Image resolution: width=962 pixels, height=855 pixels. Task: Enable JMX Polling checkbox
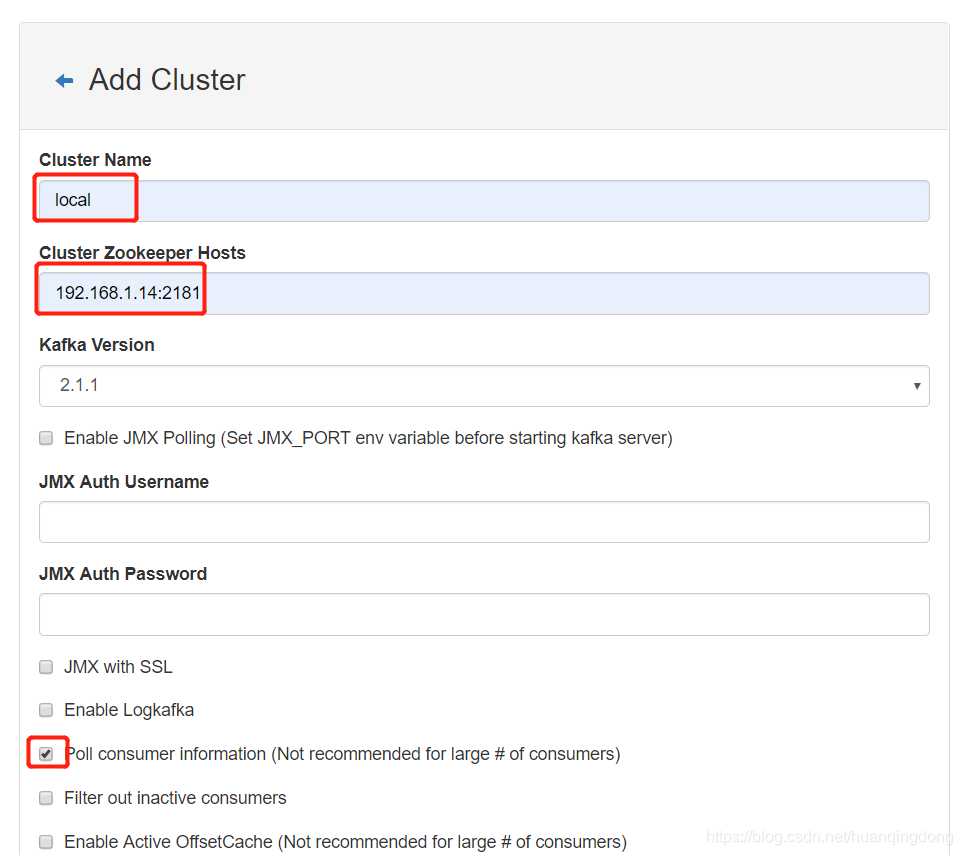(46, 438)
